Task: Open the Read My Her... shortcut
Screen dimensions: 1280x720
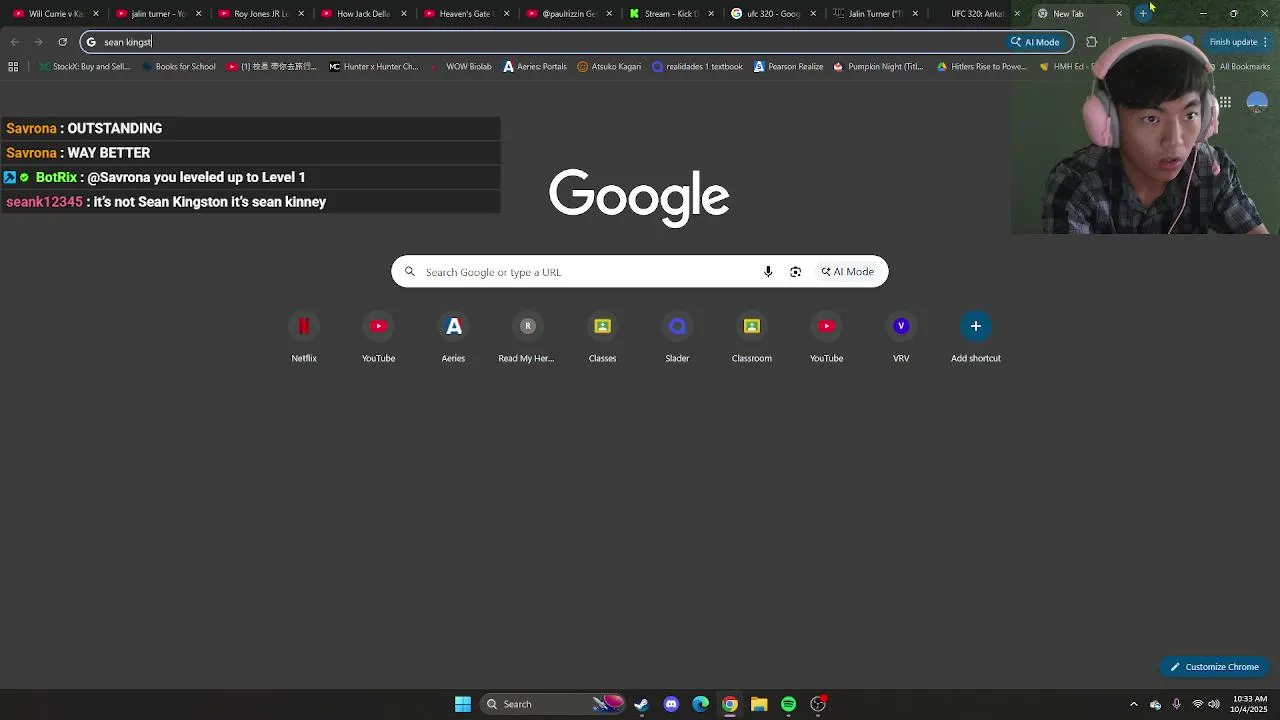Action: click(x=527, y=327)
